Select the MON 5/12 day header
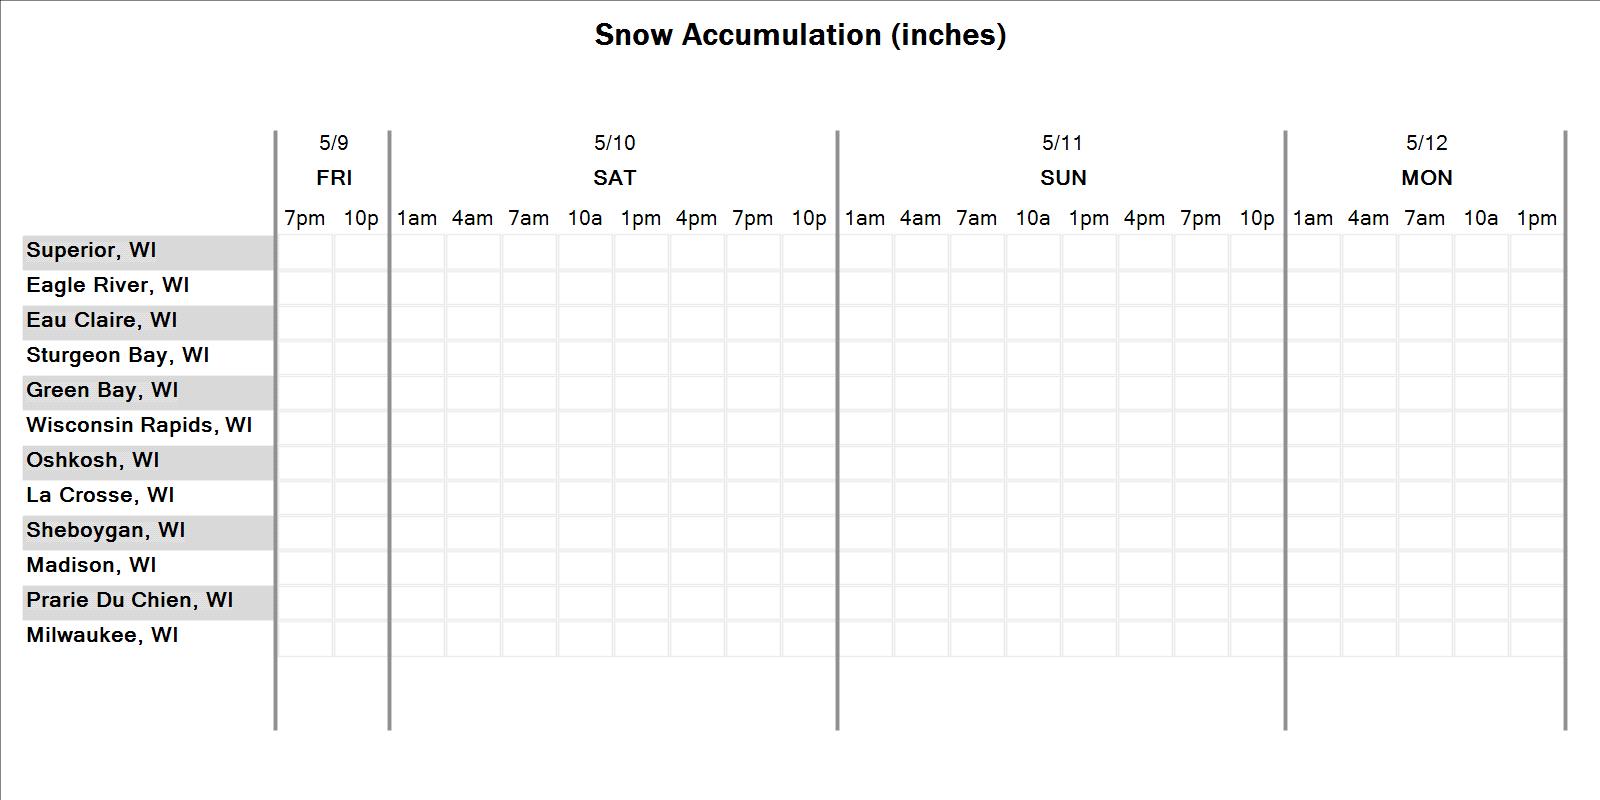 click(1427, 161)
